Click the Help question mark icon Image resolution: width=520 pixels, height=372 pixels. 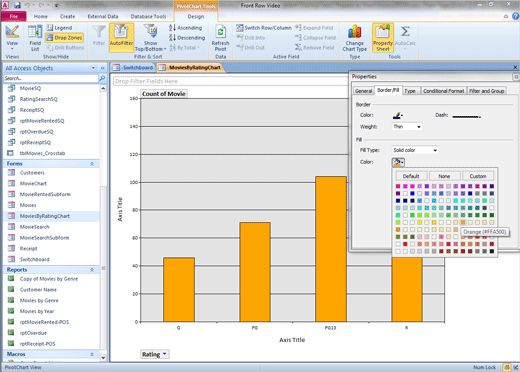click(x=516, y=16)
